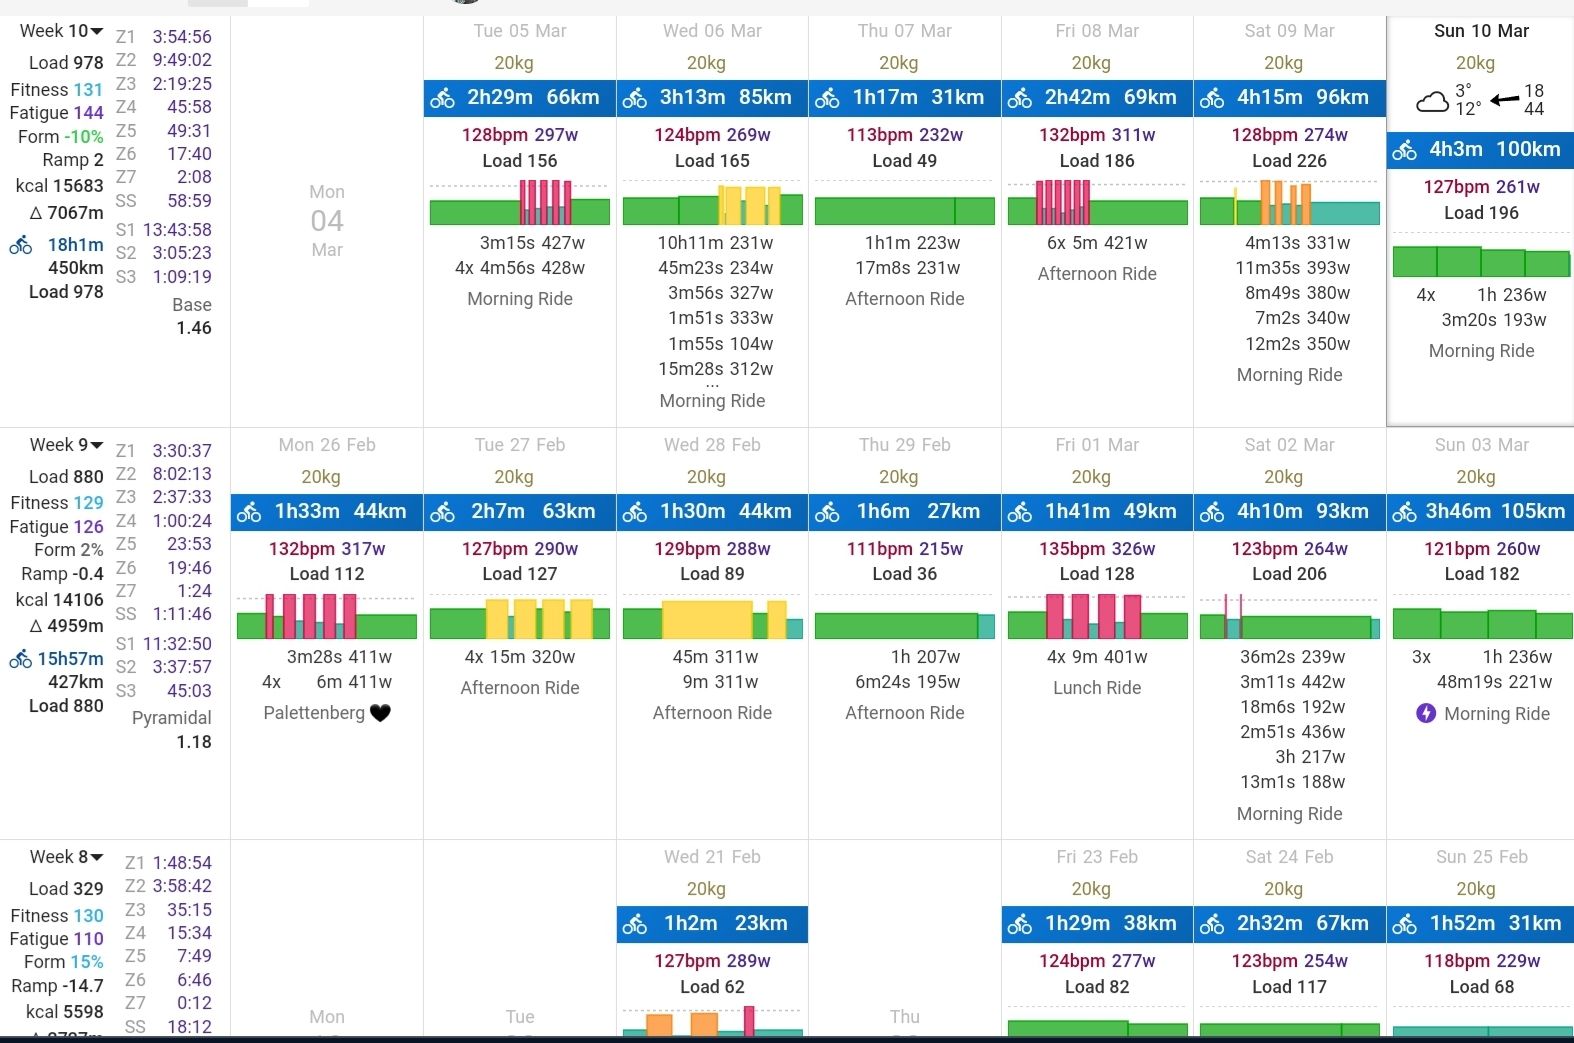This screenshot has width=1574, height=1043.
Task: Click Week 9 summary bike icon
Action: click(x=21, y=659)
